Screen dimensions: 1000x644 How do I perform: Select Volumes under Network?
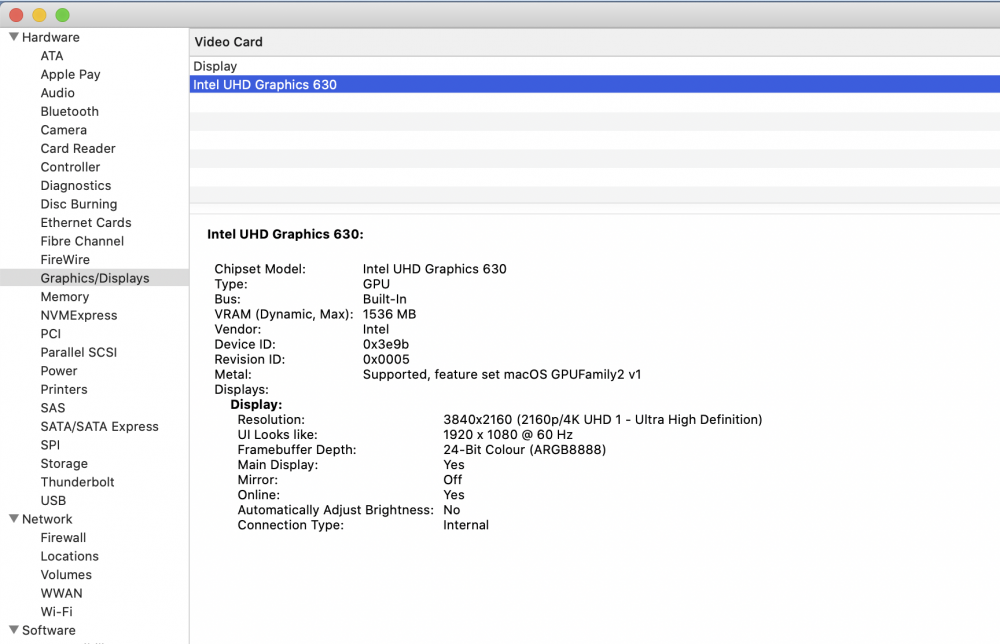pos(66,574)
